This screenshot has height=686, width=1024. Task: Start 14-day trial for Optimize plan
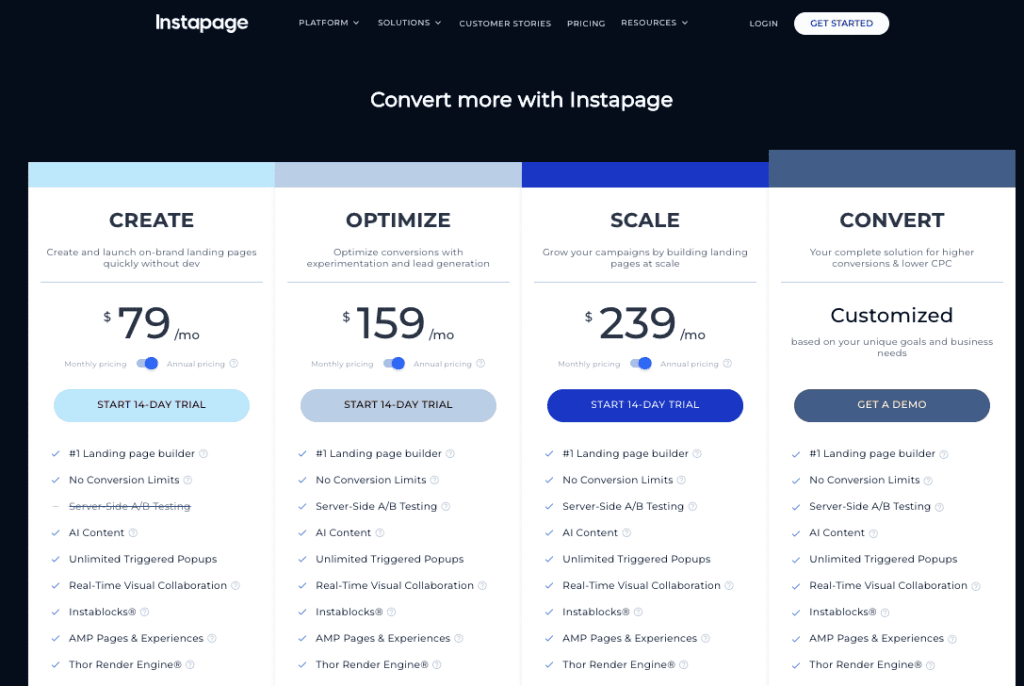(398, 405)
